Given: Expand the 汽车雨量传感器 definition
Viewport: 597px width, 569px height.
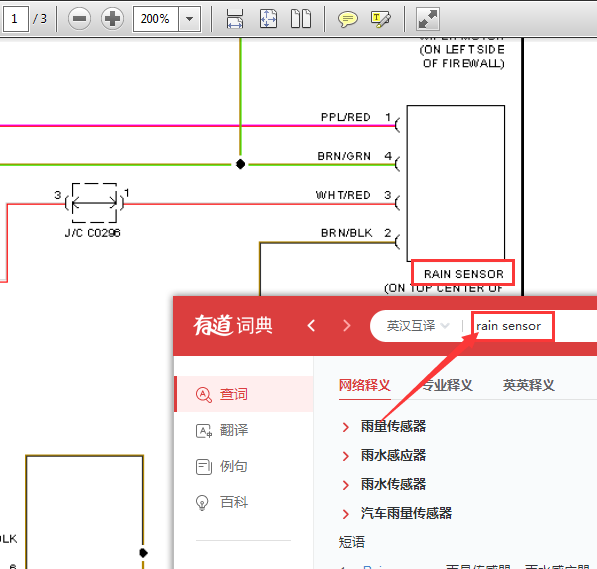Looking at the screenshot, I should click(x=346, y=514).
